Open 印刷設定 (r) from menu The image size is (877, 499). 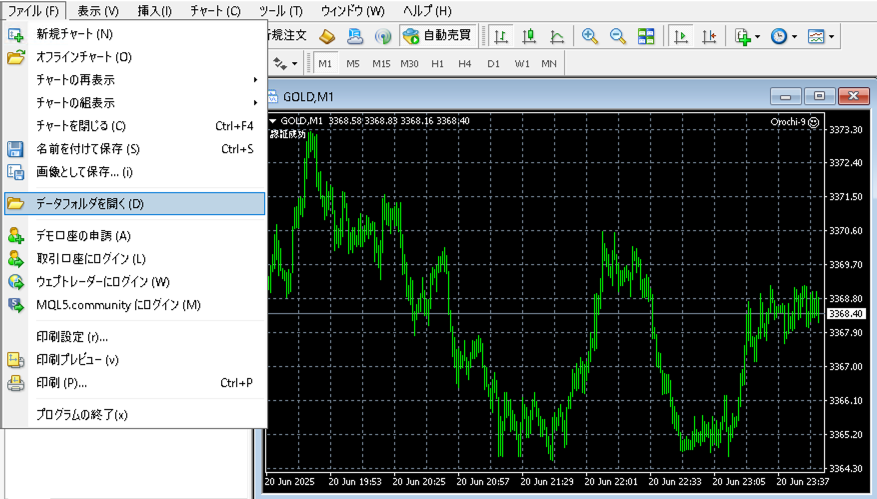pos(134,337)
